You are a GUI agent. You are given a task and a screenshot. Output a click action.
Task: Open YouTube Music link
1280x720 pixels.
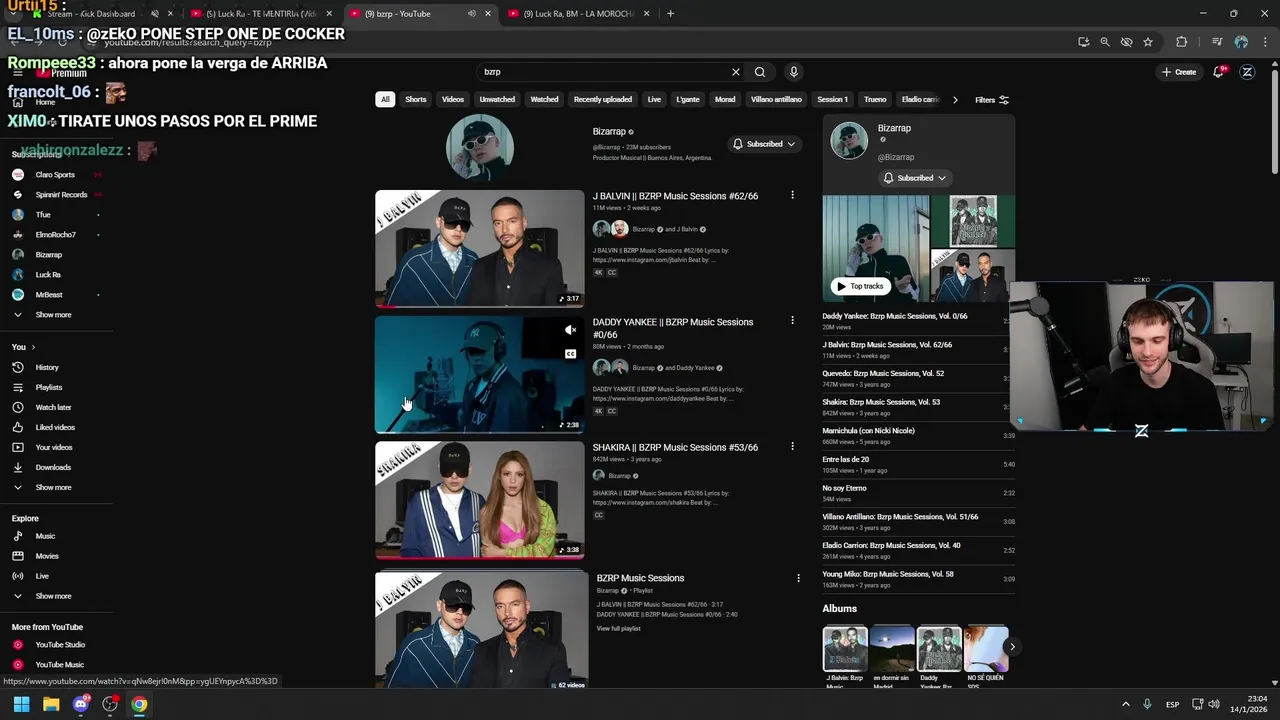[x=59, y=665]
